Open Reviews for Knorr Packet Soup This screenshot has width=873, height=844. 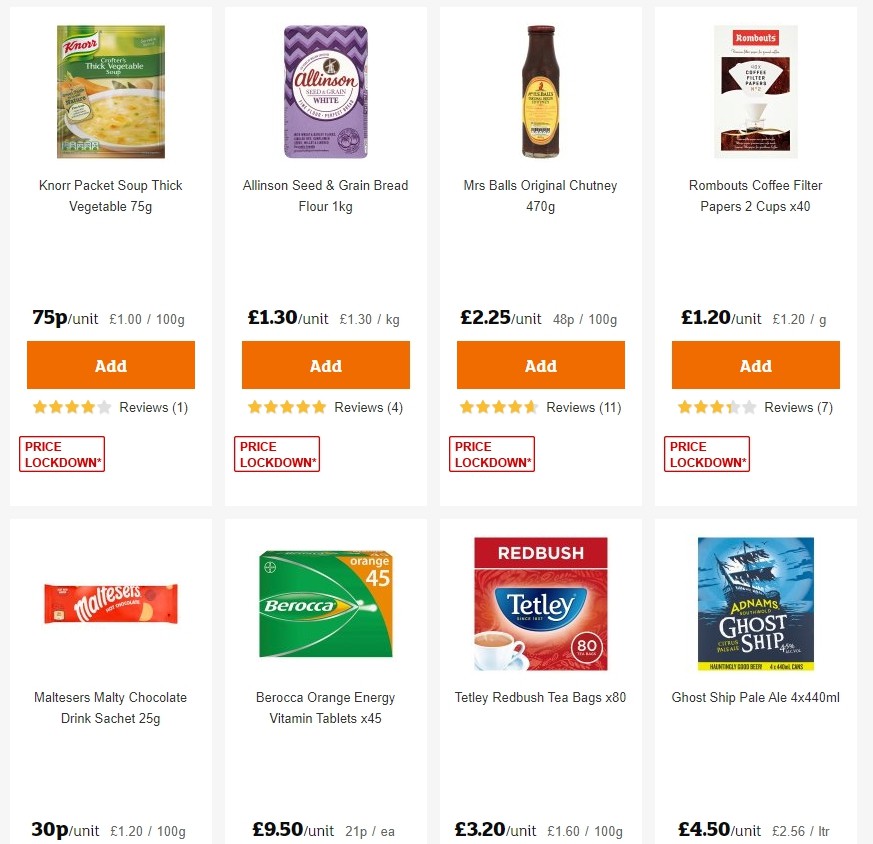click(153, 407)
